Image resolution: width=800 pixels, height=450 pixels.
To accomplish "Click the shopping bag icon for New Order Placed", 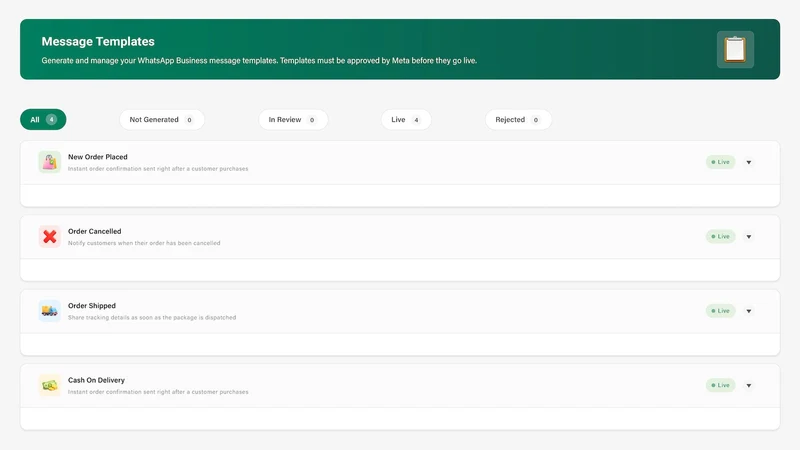I will (x=49, y=162).
